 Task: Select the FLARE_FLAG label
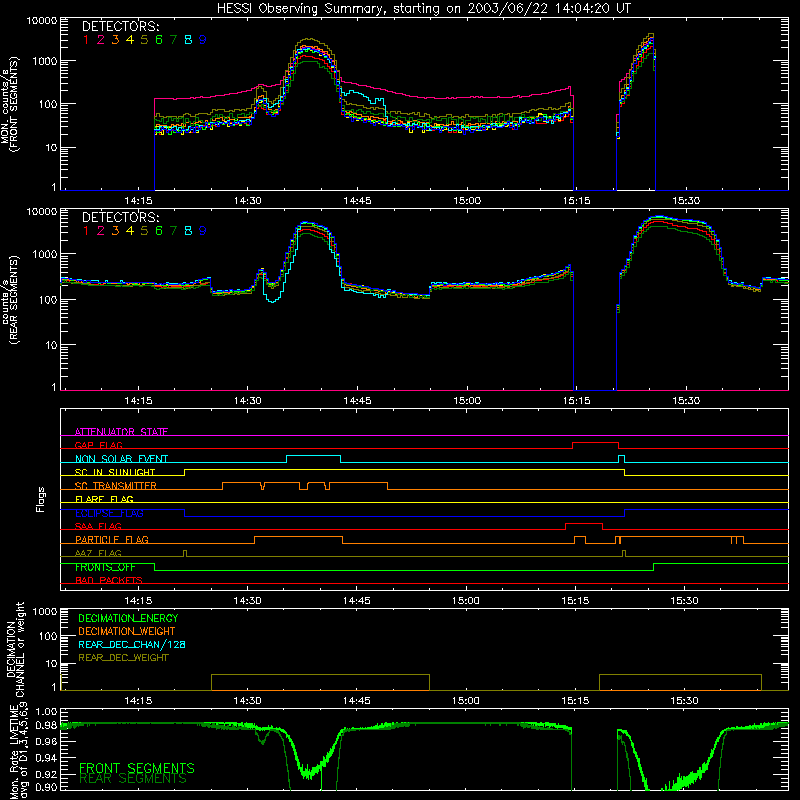pos(104,499)
